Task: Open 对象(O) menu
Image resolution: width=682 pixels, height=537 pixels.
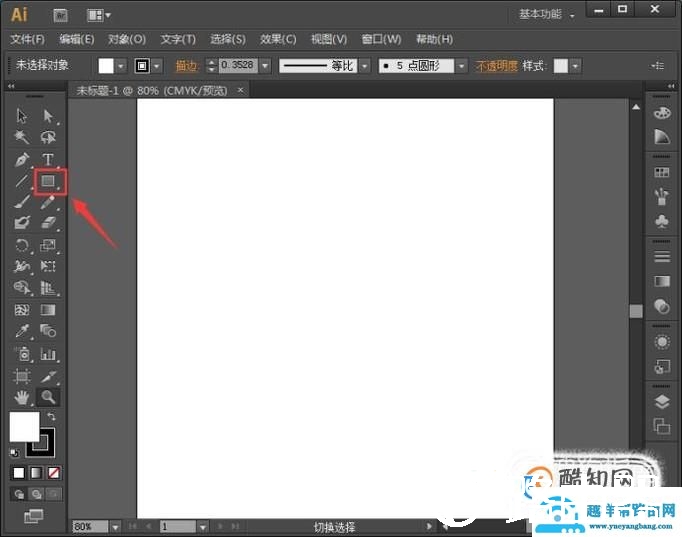Action: tap(127, 40)
